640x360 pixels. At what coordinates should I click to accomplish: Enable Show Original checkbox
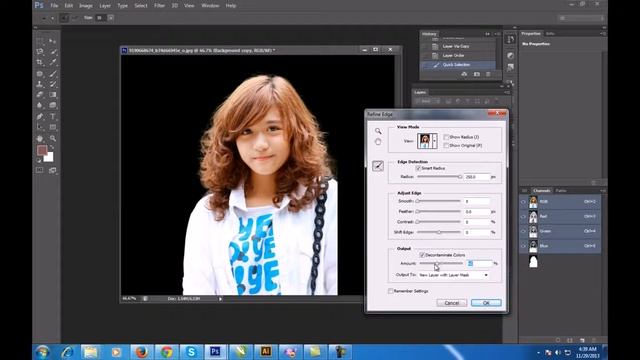(x=446, y=145)
